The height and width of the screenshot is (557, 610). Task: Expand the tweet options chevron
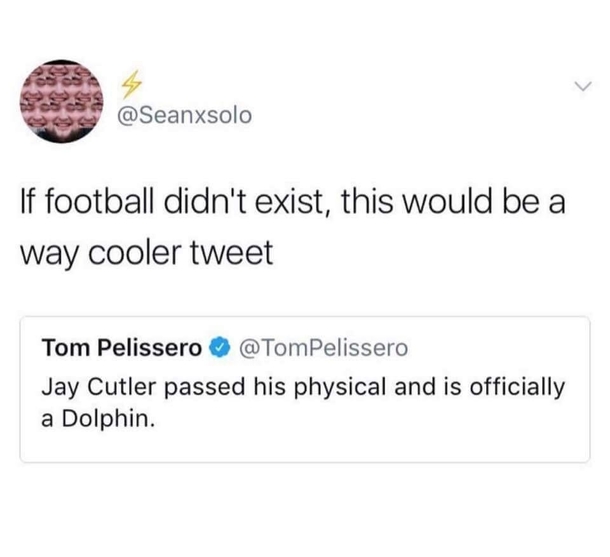[x=583, y=86]
